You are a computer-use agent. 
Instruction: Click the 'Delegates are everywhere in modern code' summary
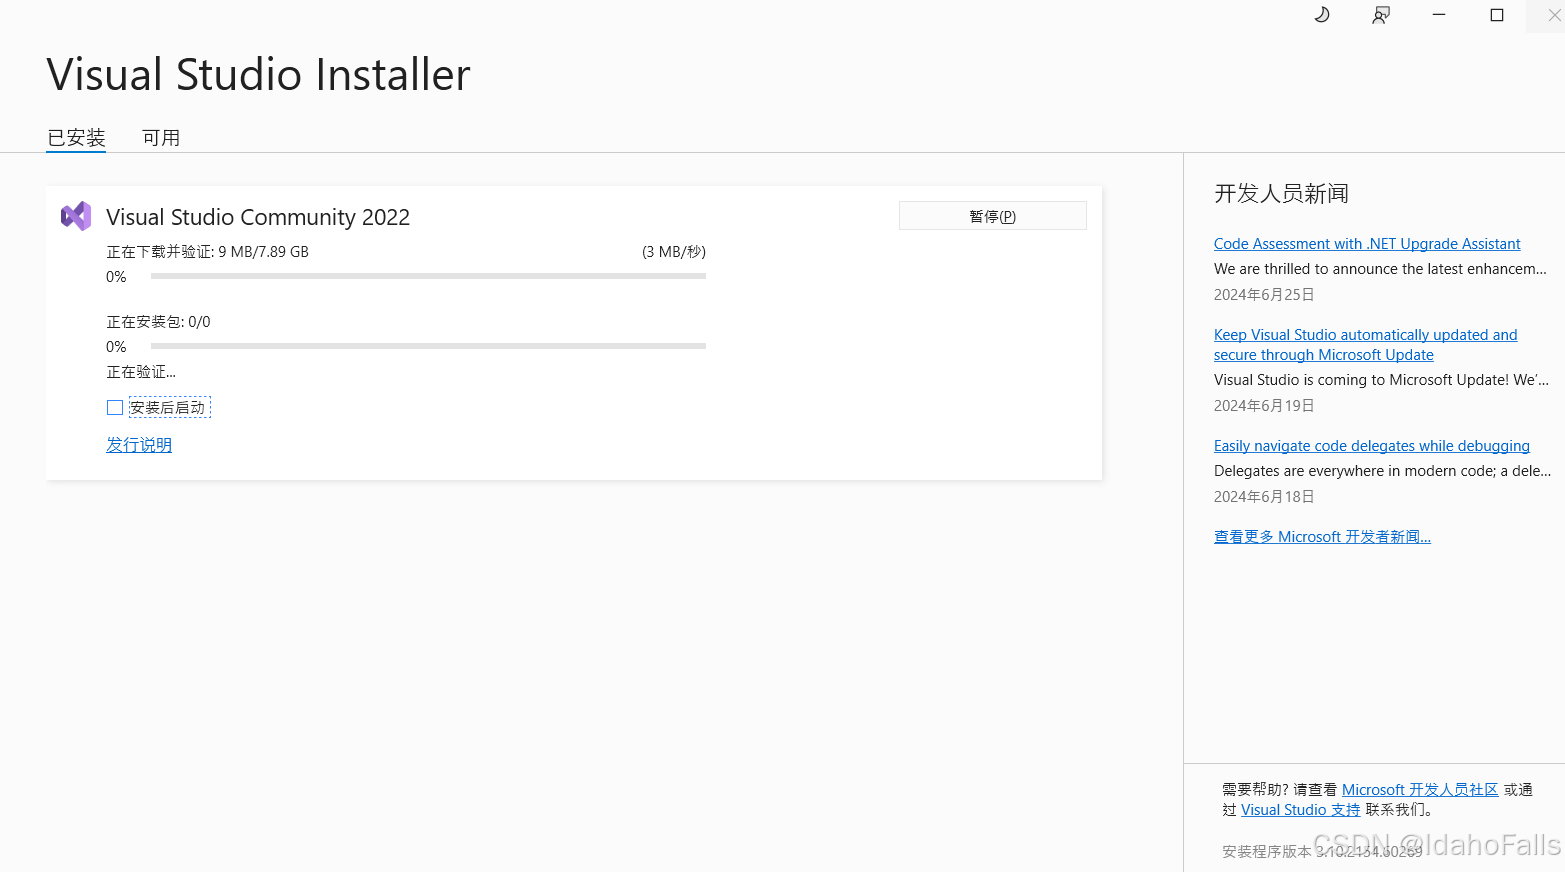[x=1382, y=471]
